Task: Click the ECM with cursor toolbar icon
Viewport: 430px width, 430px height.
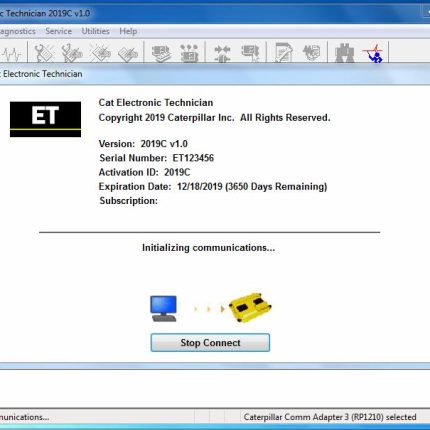Action: pyautogui.click(x=250, y=53)
